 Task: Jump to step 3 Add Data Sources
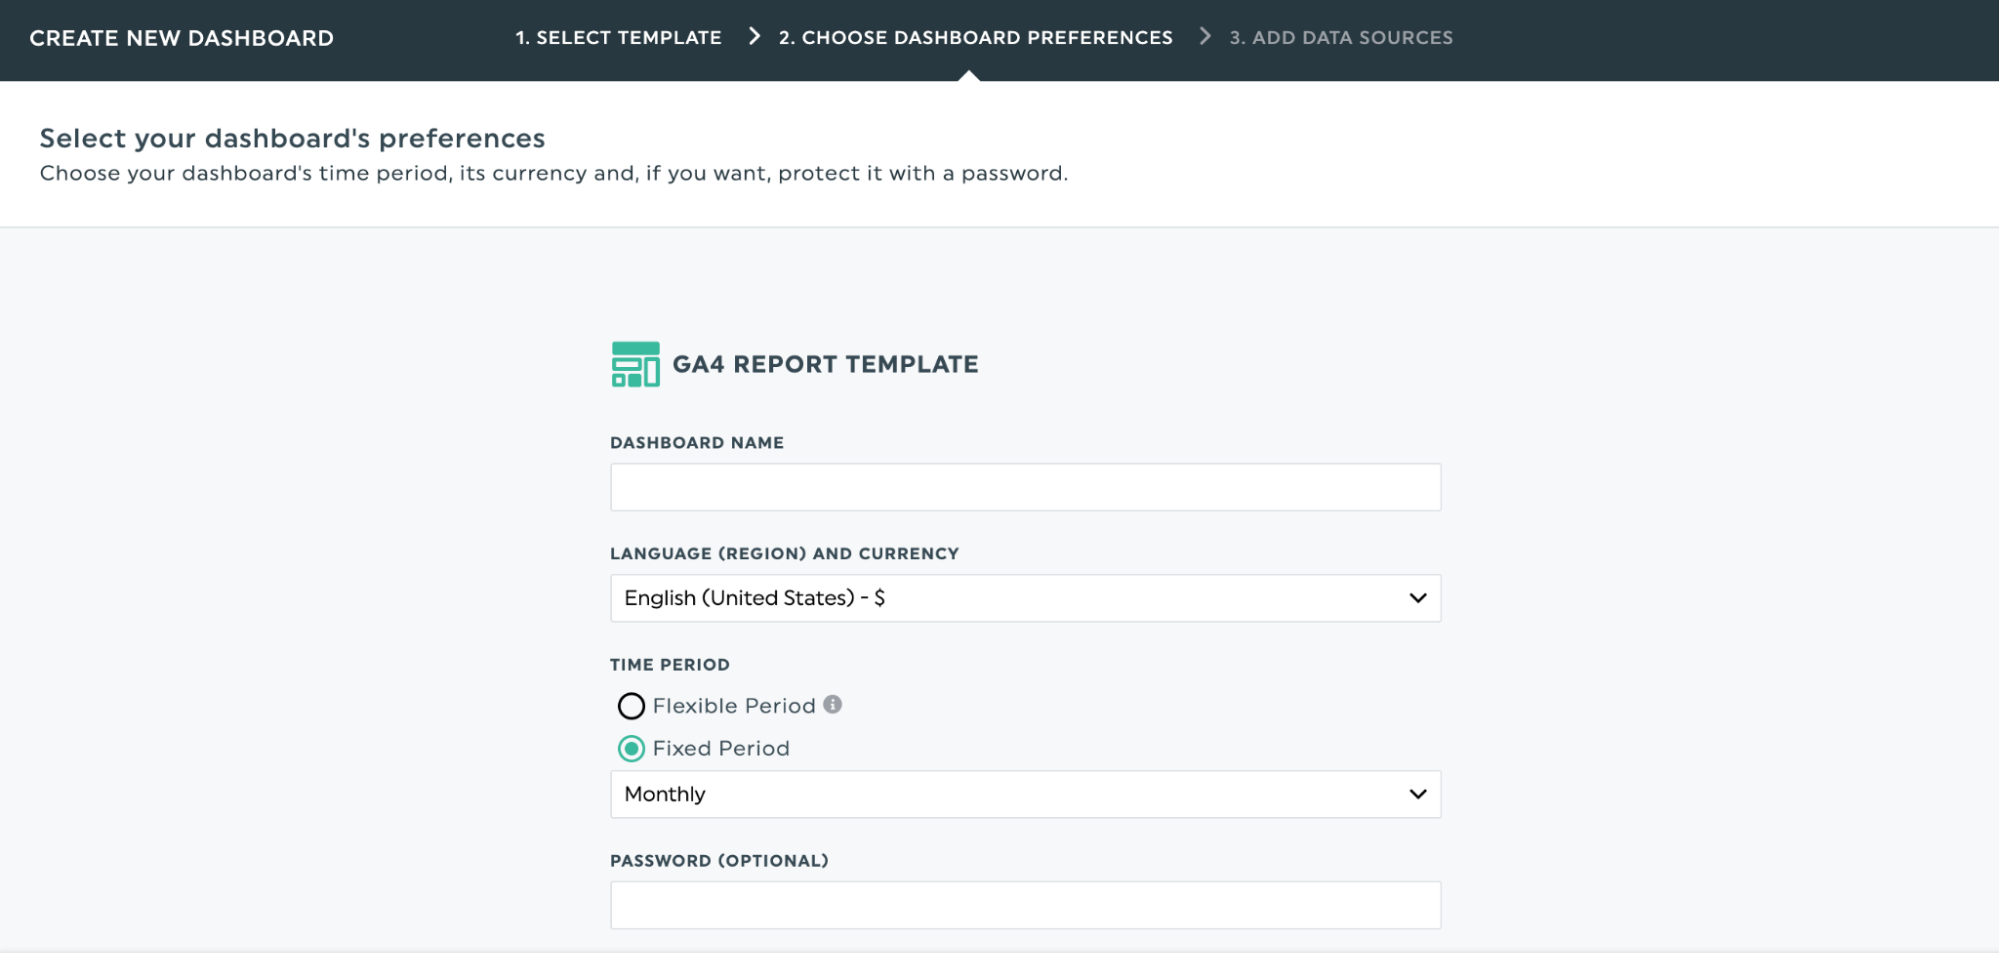point(1341,38)
